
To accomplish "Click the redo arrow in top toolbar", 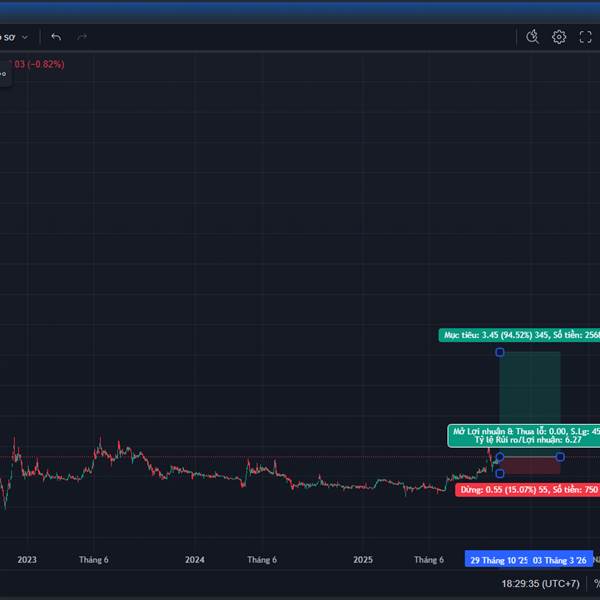I will pyautogui.click(x=82, y=37).
